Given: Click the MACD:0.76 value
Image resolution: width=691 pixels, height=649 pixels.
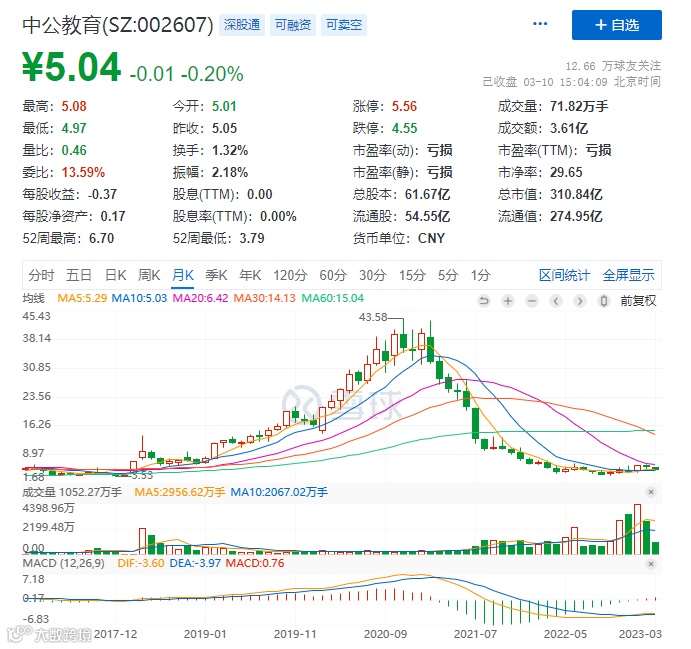Looking at the screenshot, I should pyautogui.click(x=255, y=564).
